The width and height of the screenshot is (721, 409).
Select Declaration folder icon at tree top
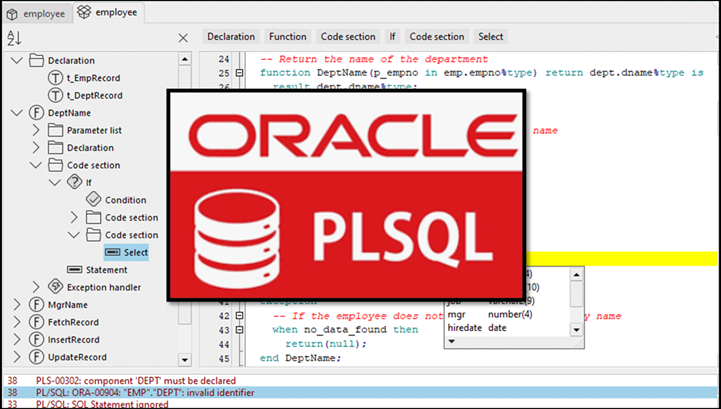tap(35, 60)
